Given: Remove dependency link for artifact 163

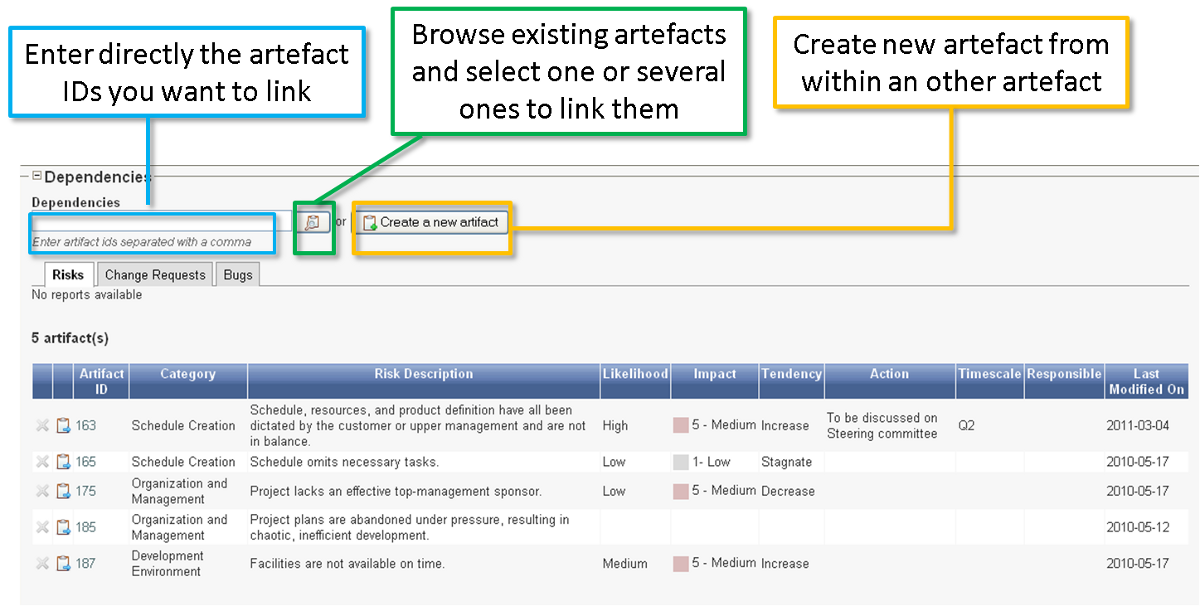Looking at the screenshot, I should coord(42,426).
